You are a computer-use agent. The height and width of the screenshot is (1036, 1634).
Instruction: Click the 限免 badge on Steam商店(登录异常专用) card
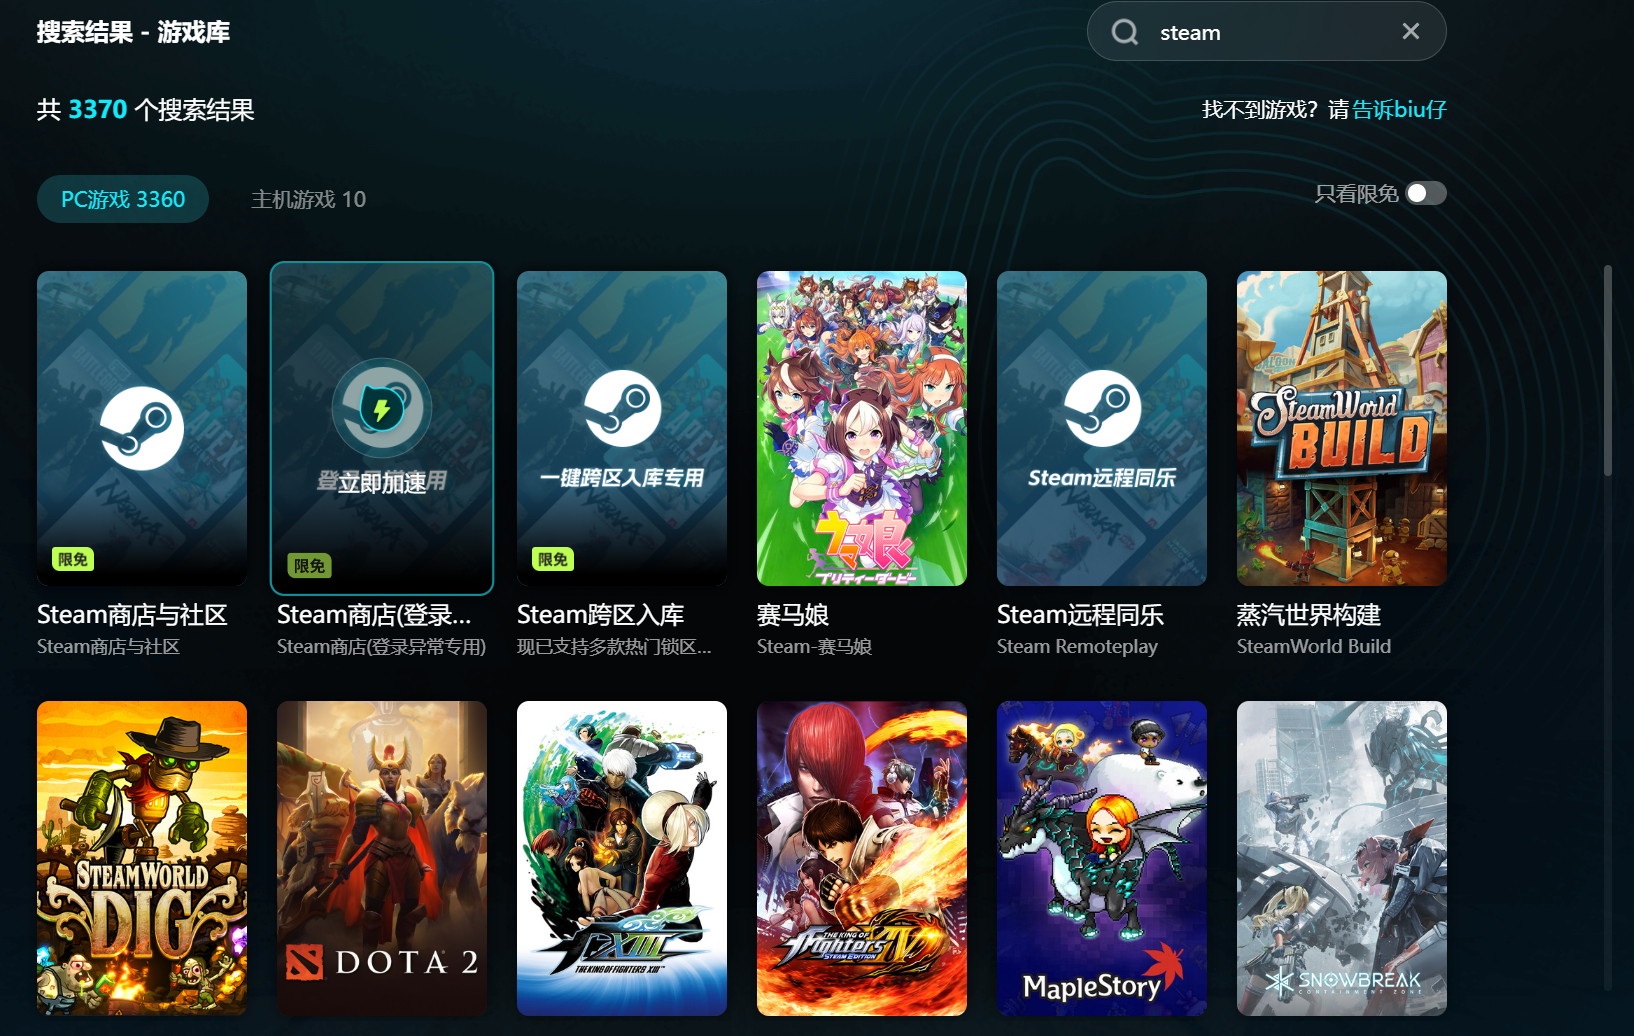(x=310, y=566)
